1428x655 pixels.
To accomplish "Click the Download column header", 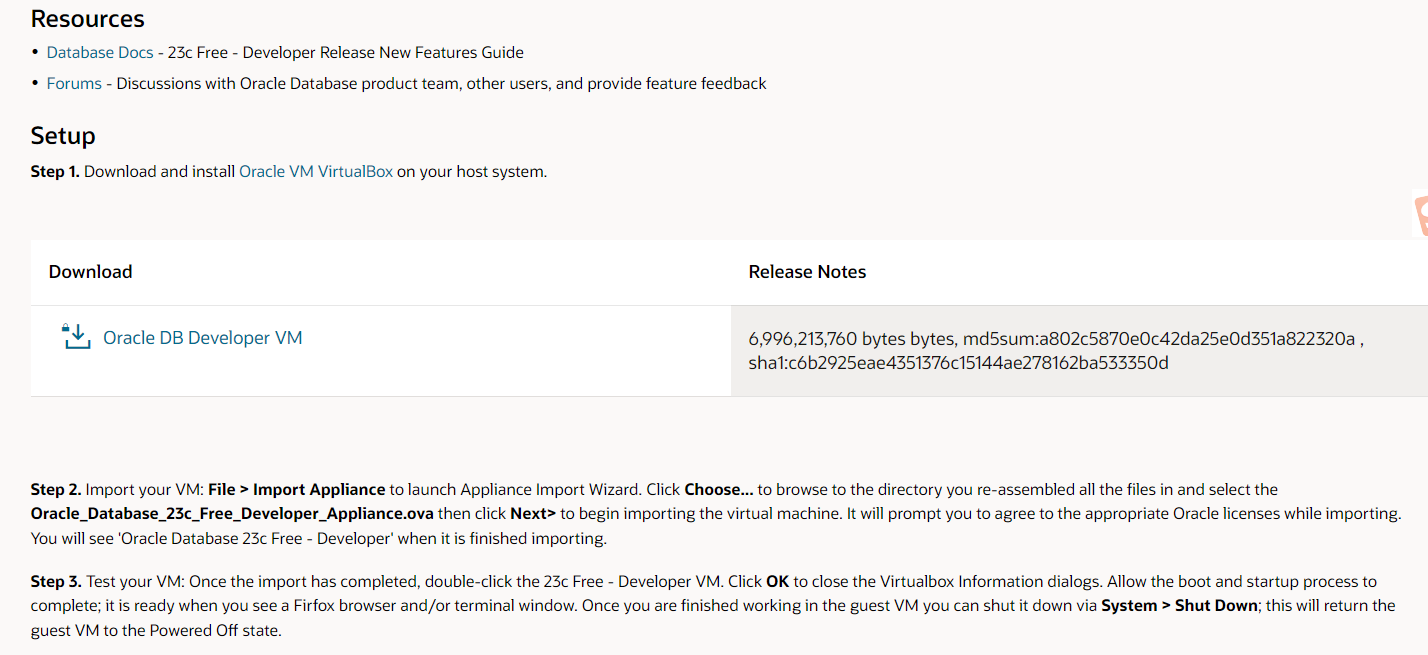I will click(x=90, y=272).
